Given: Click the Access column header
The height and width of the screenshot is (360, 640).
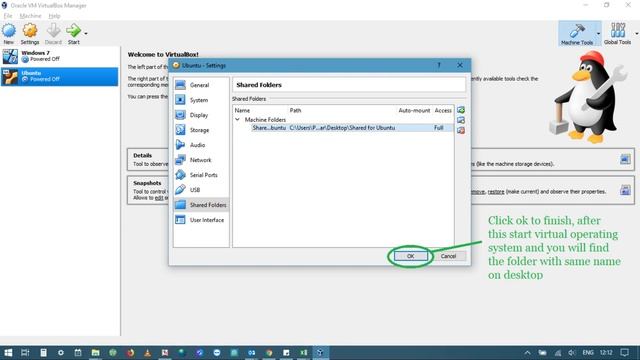Looking at the screenshot, I should (443, 111).
